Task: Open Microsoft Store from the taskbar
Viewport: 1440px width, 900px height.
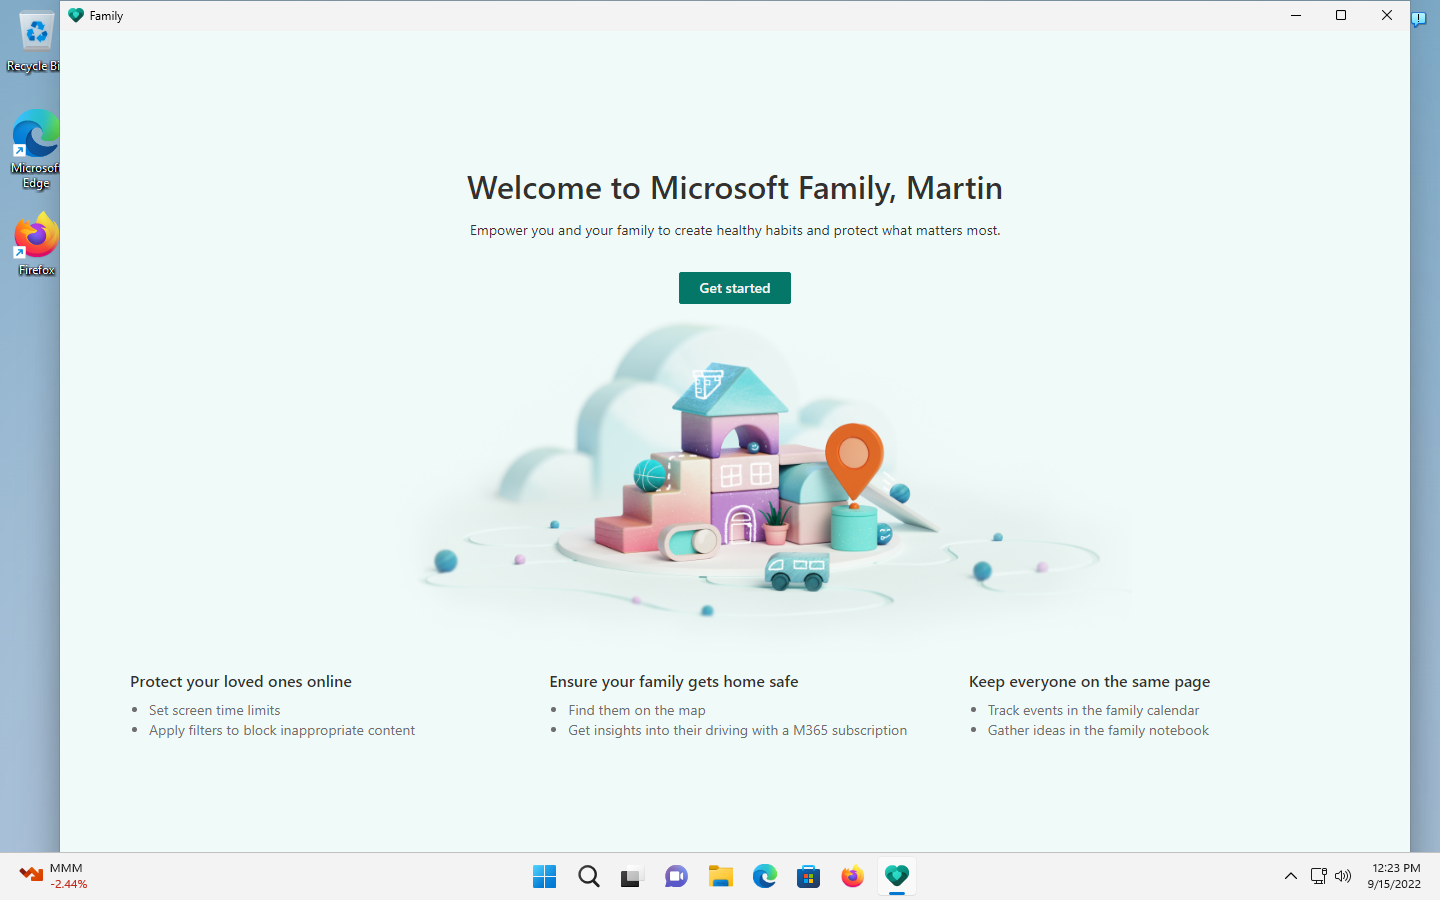Action: (x=808, y=877)
